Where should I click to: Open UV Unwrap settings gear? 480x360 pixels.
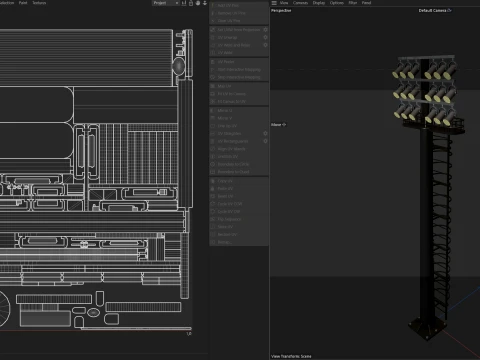[265, 37]
